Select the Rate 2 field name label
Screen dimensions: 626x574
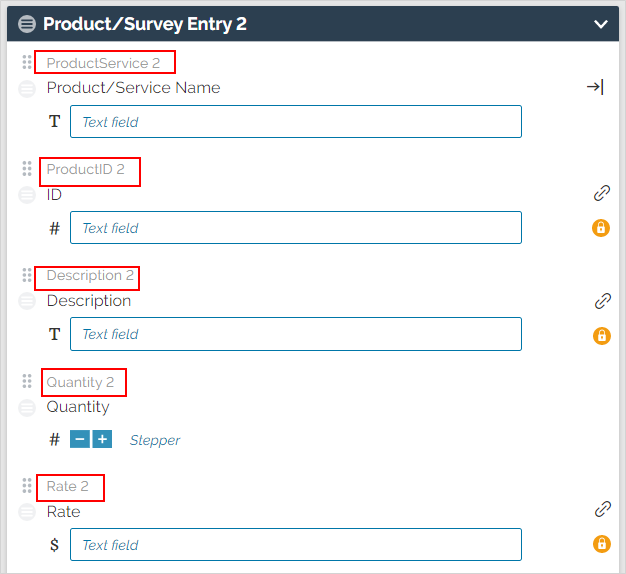point(67,486)
